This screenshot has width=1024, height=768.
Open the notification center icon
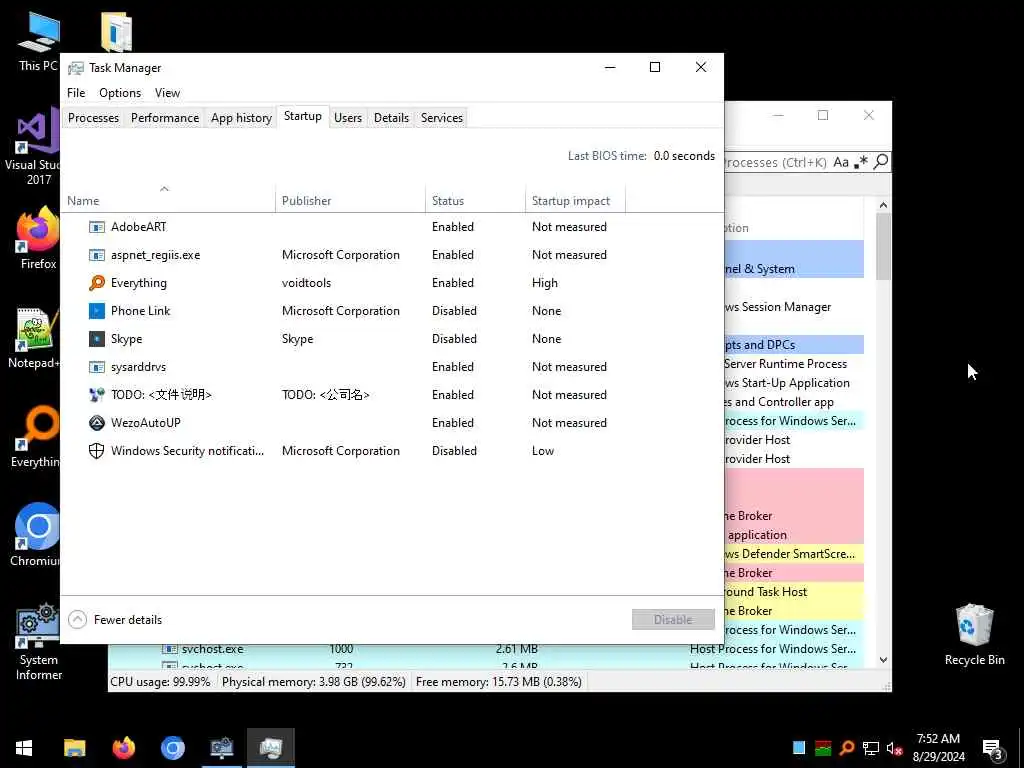point(993,748)
